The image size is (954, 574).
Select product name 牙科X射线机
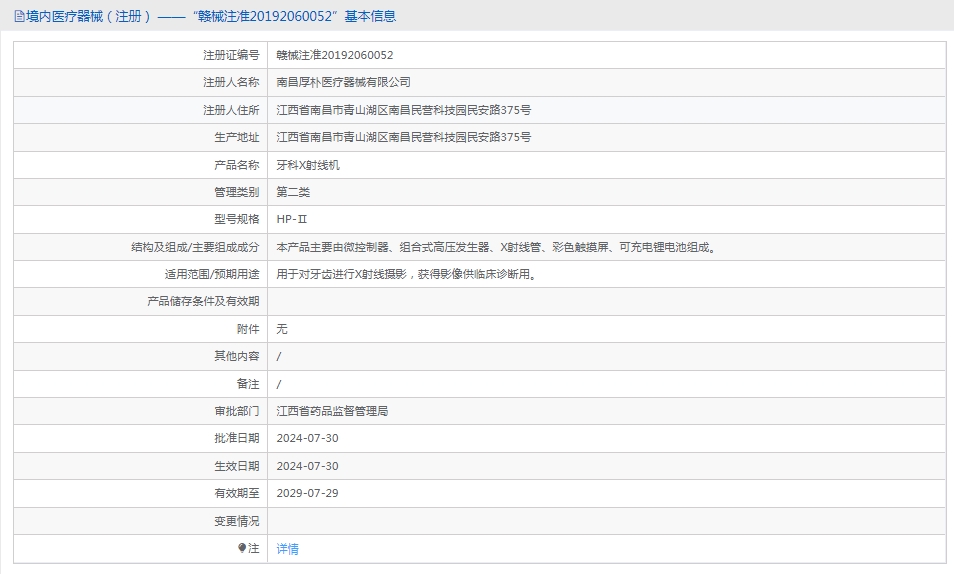(308, 165)
